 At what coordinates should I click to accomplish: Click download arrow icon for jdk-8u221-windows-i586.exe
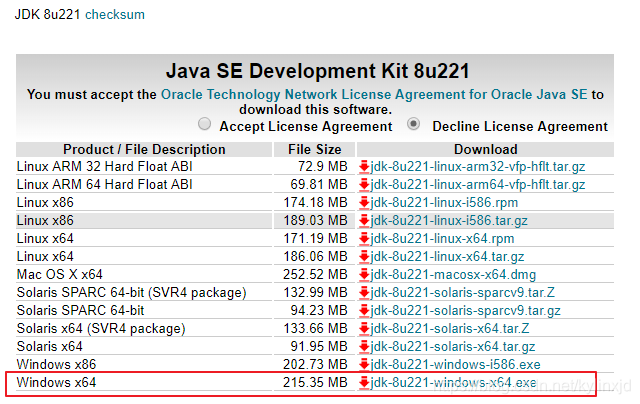(364, 364)
